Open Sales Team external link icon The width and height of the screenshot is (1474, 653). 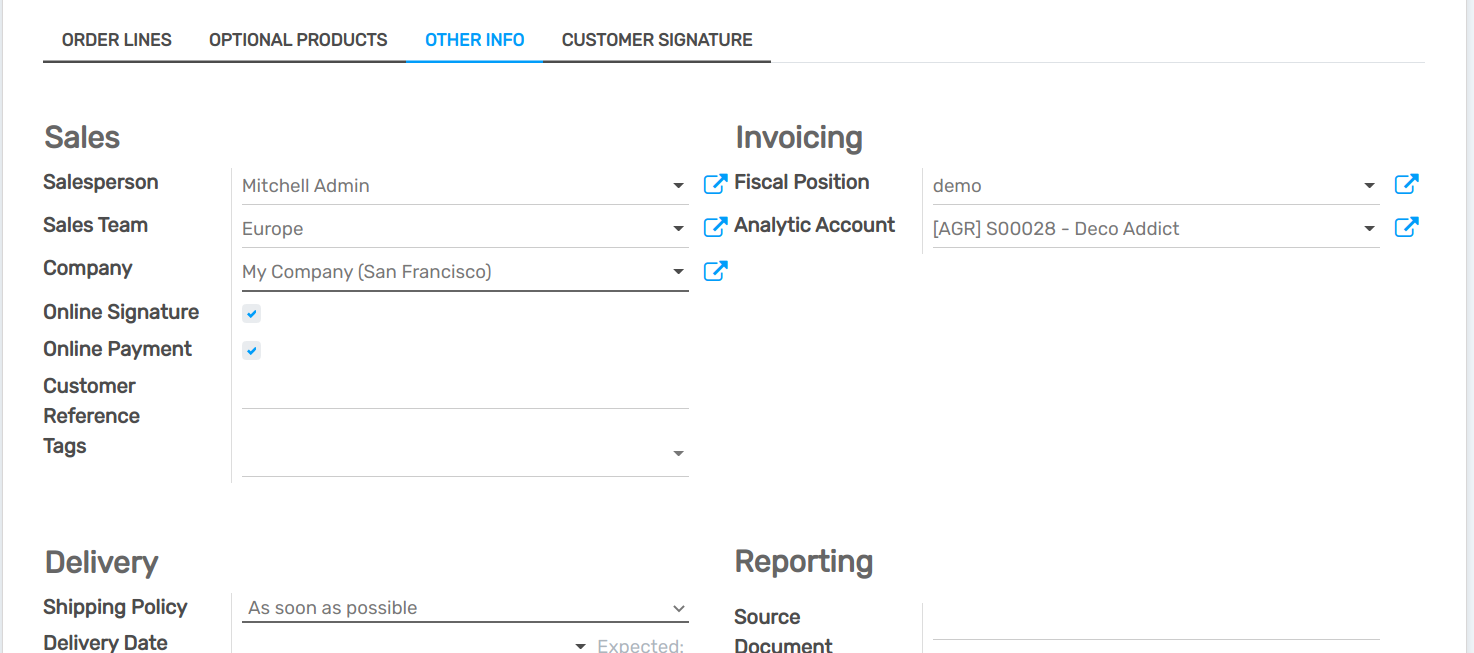[715, 227]
